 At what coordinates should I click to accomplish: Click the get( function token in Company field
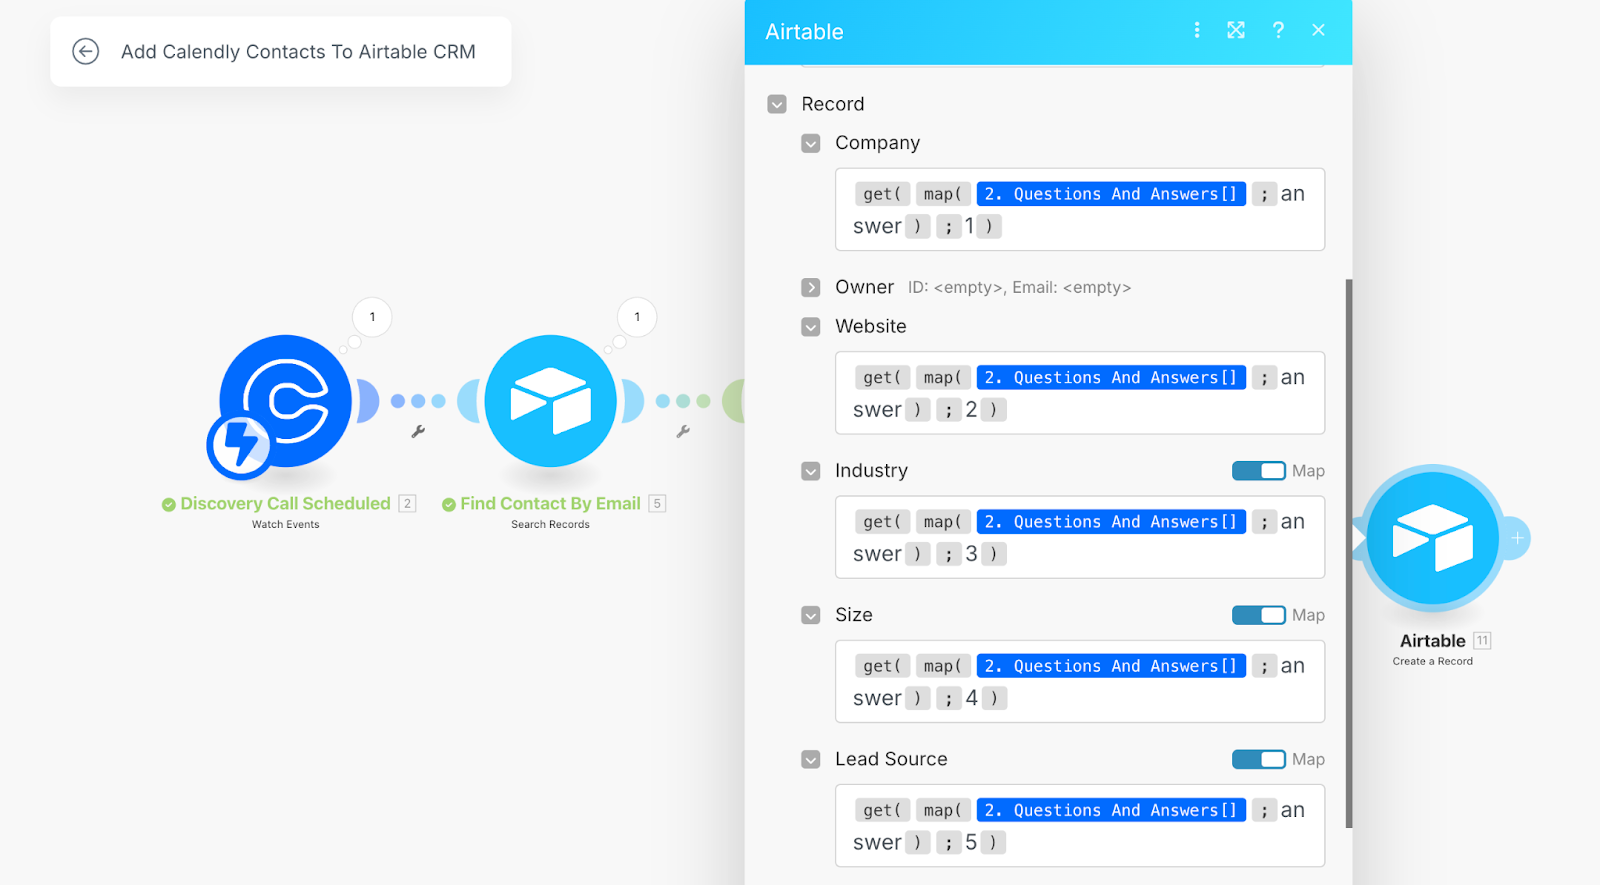pyautogui.click(x=882, y=194)
